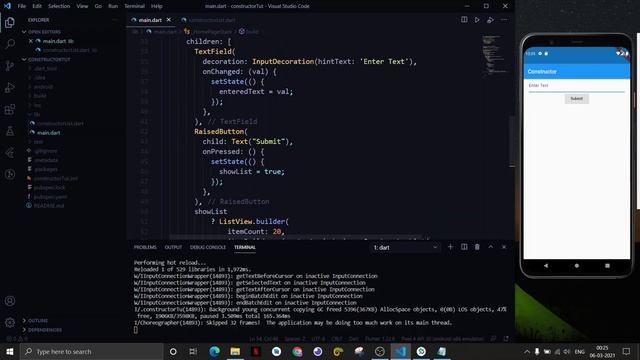This screenshot has height=360, width=640.
Task: Open main.dart in the lib folder tree
Action: 49,133
